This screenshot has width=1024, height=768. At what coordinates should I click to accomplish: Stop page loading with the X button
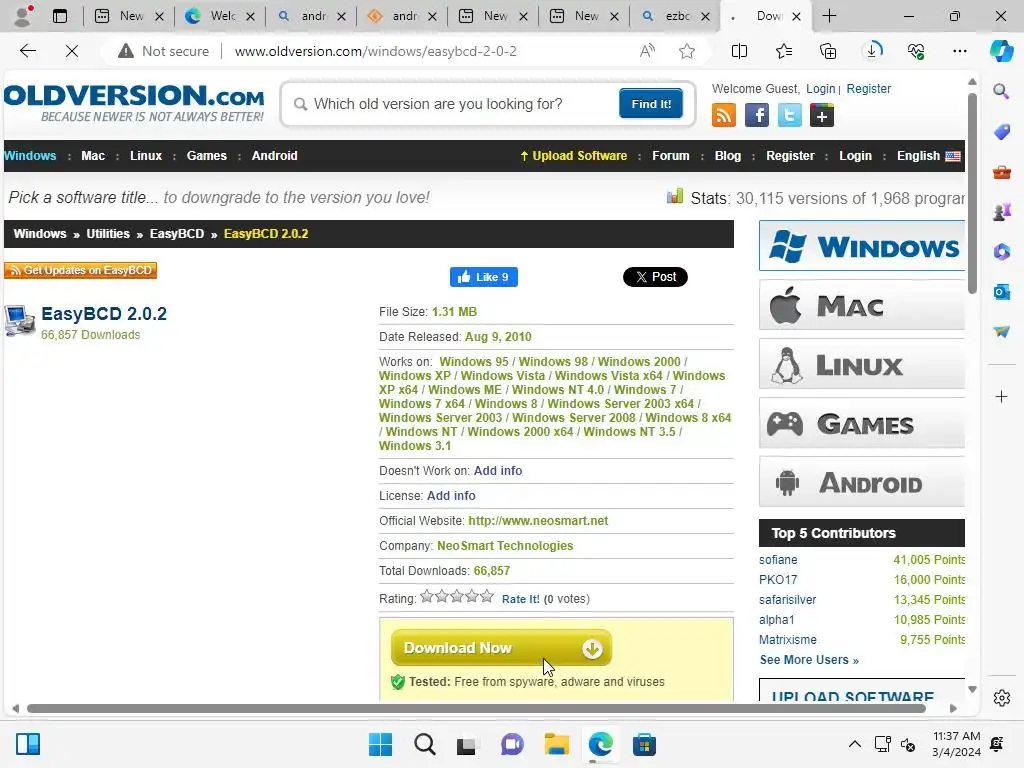click(x=72, y=51)
